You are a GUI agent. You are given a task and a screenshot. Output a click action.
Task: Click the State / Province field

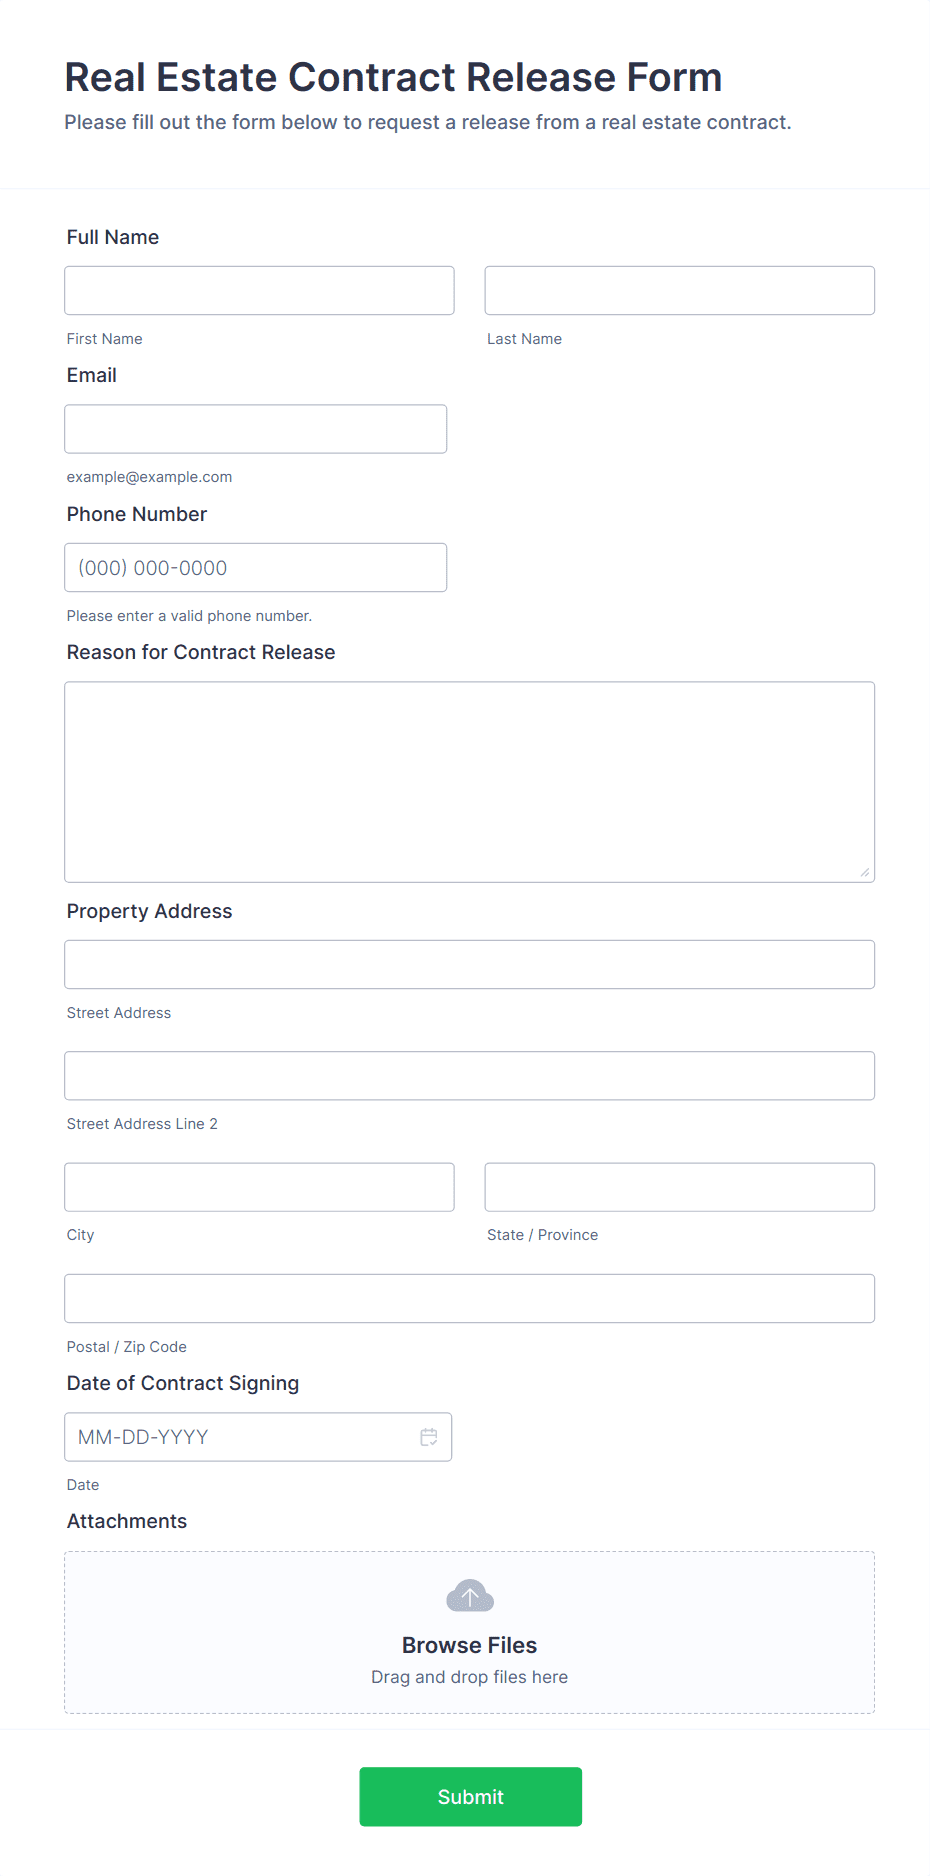click(679, 1187)
